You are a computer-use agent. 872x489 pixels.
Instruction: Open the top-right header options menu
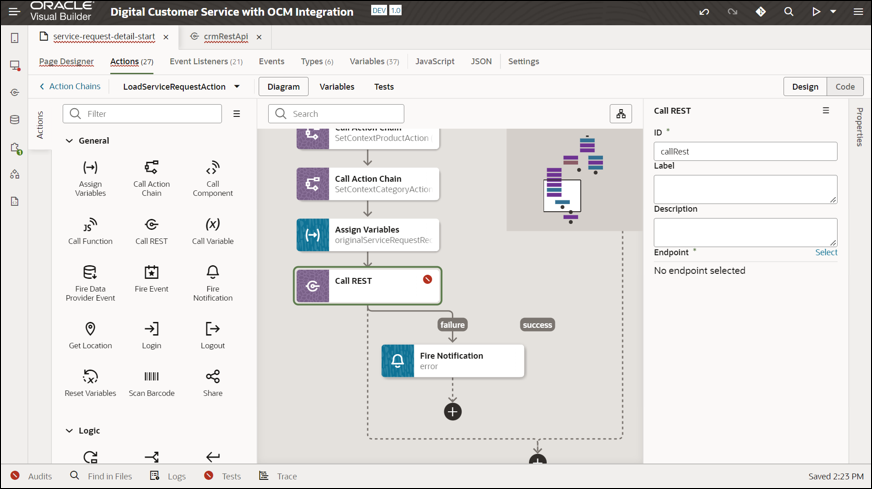tap(858, 12)
